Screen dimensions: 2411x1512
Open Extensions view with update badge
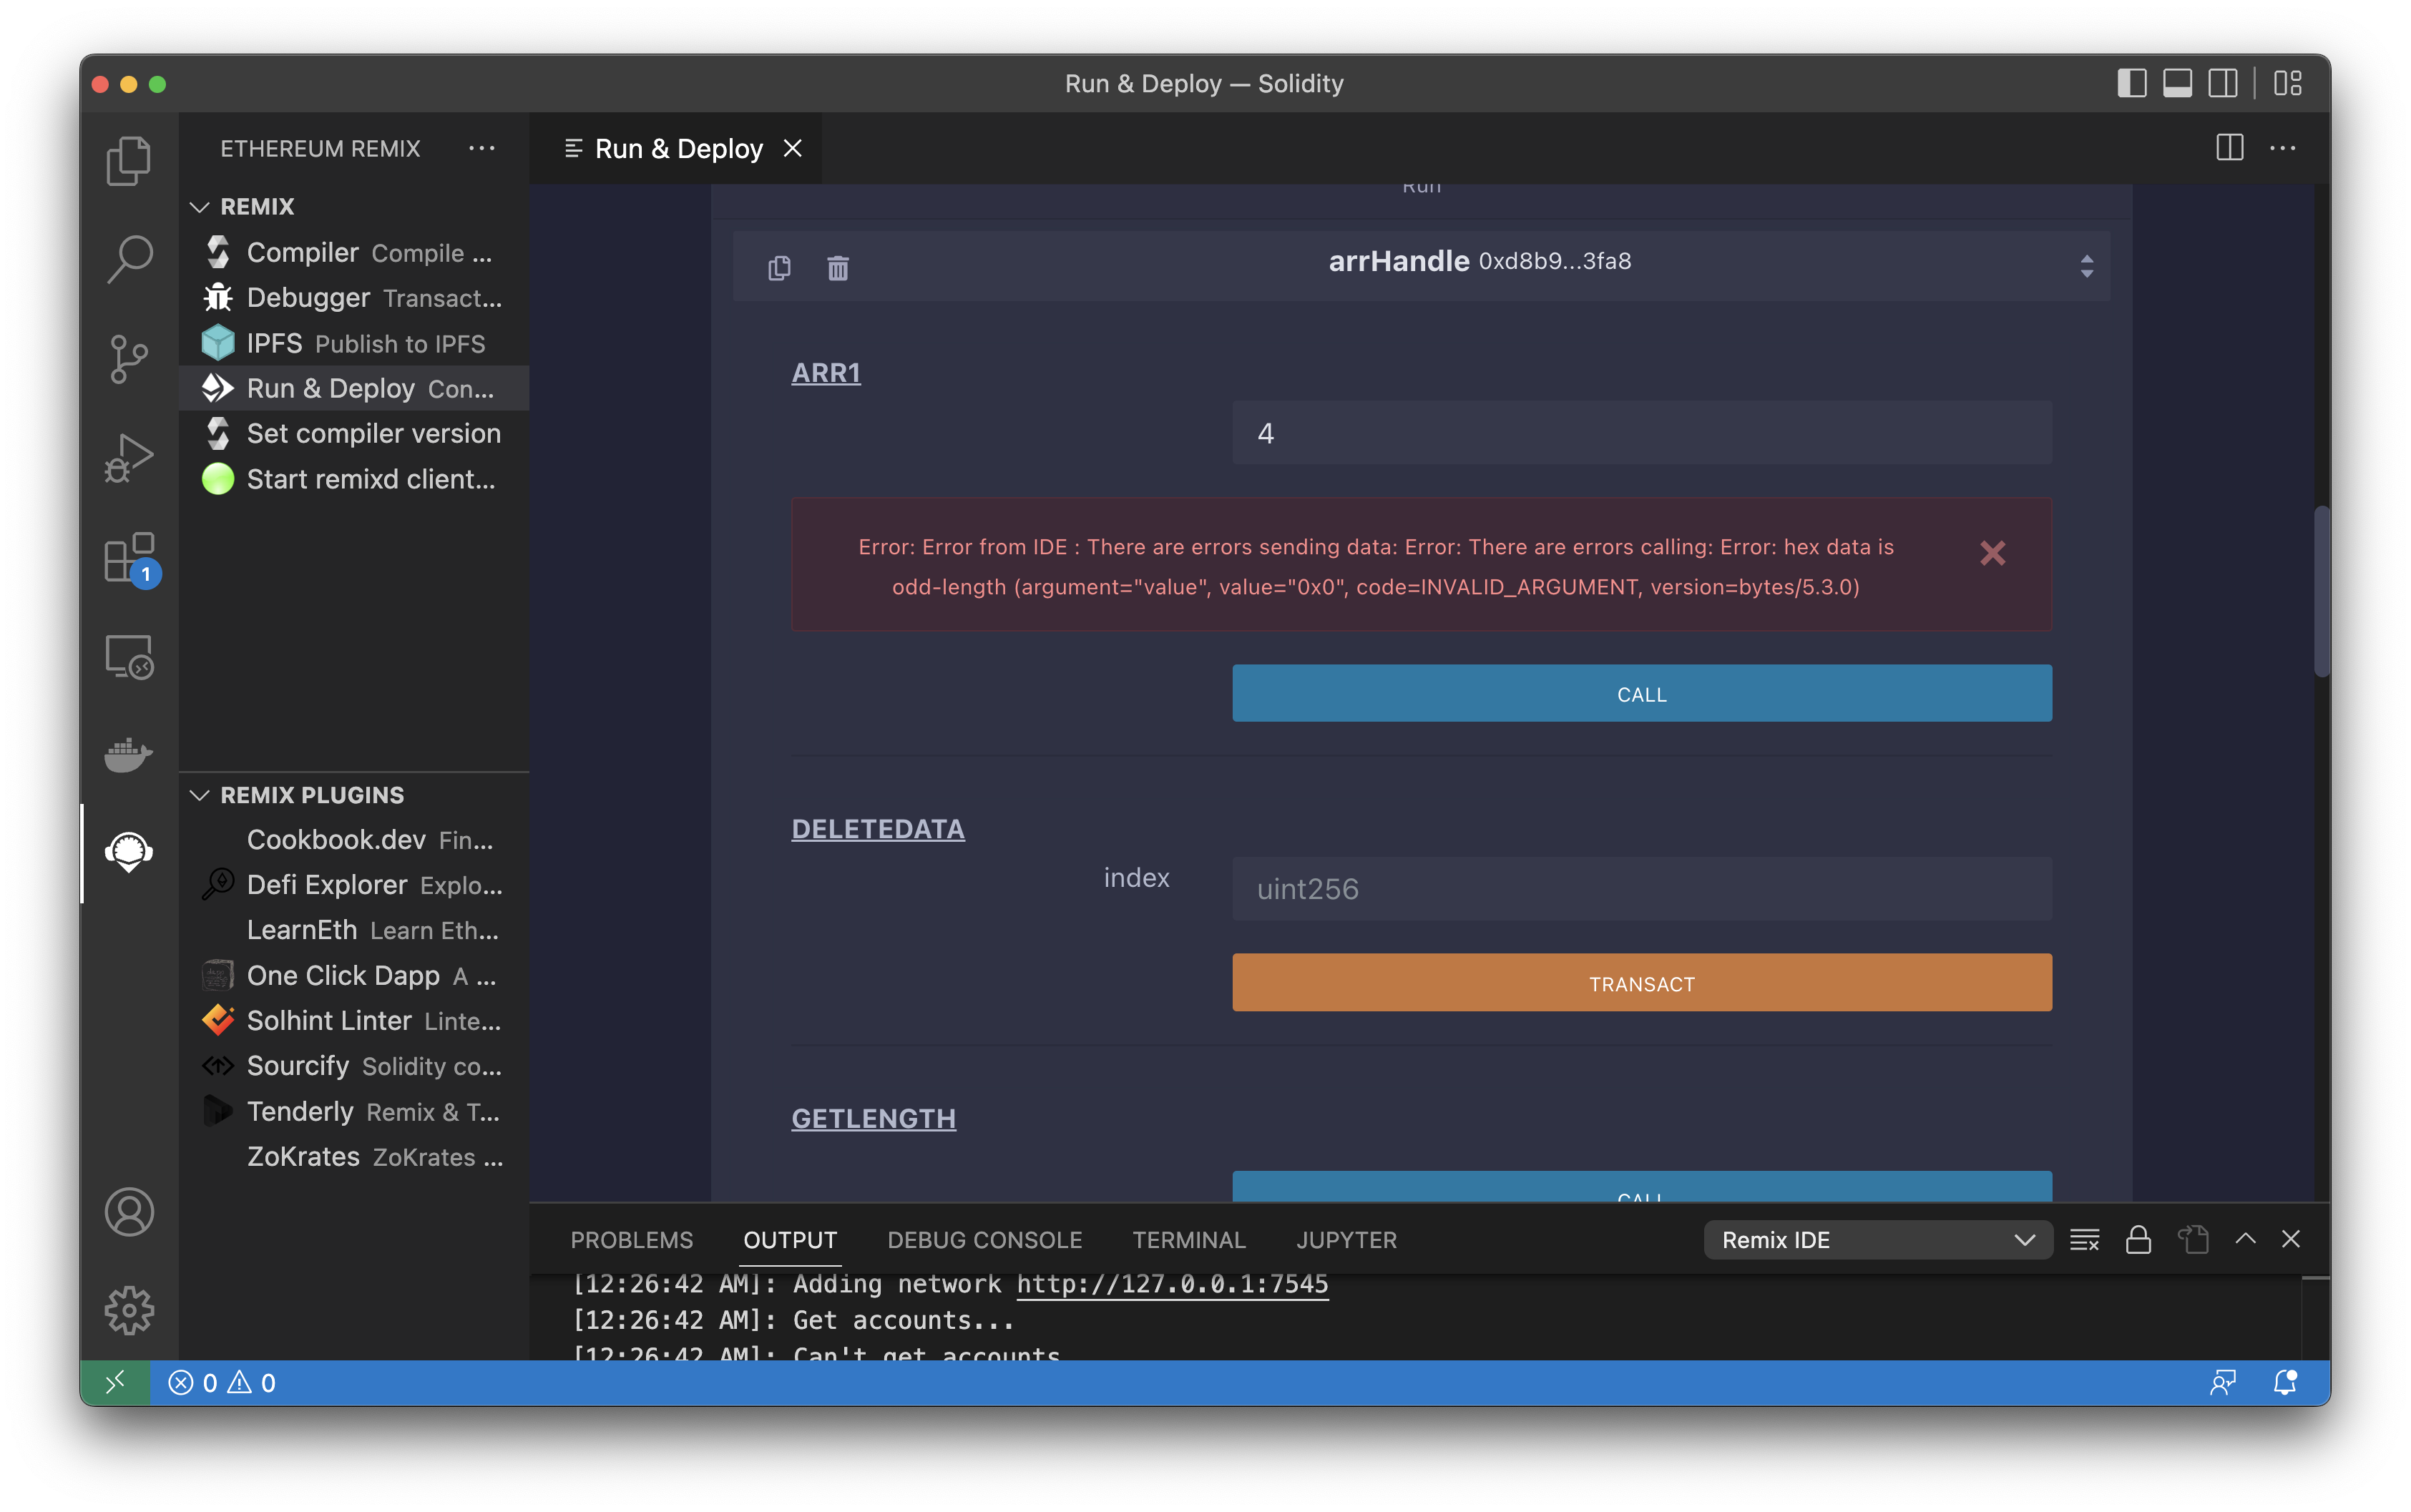[x=129, y=558]
